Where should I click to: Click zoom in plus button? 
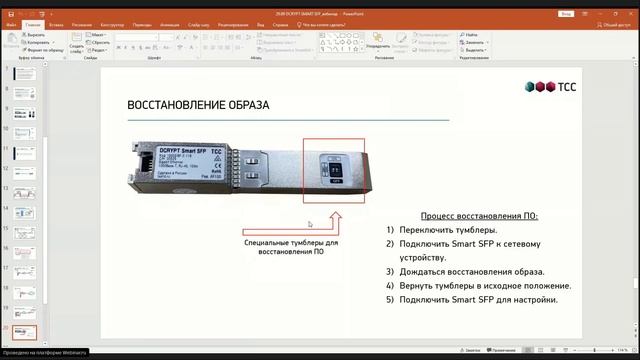[x=613, y=350]
